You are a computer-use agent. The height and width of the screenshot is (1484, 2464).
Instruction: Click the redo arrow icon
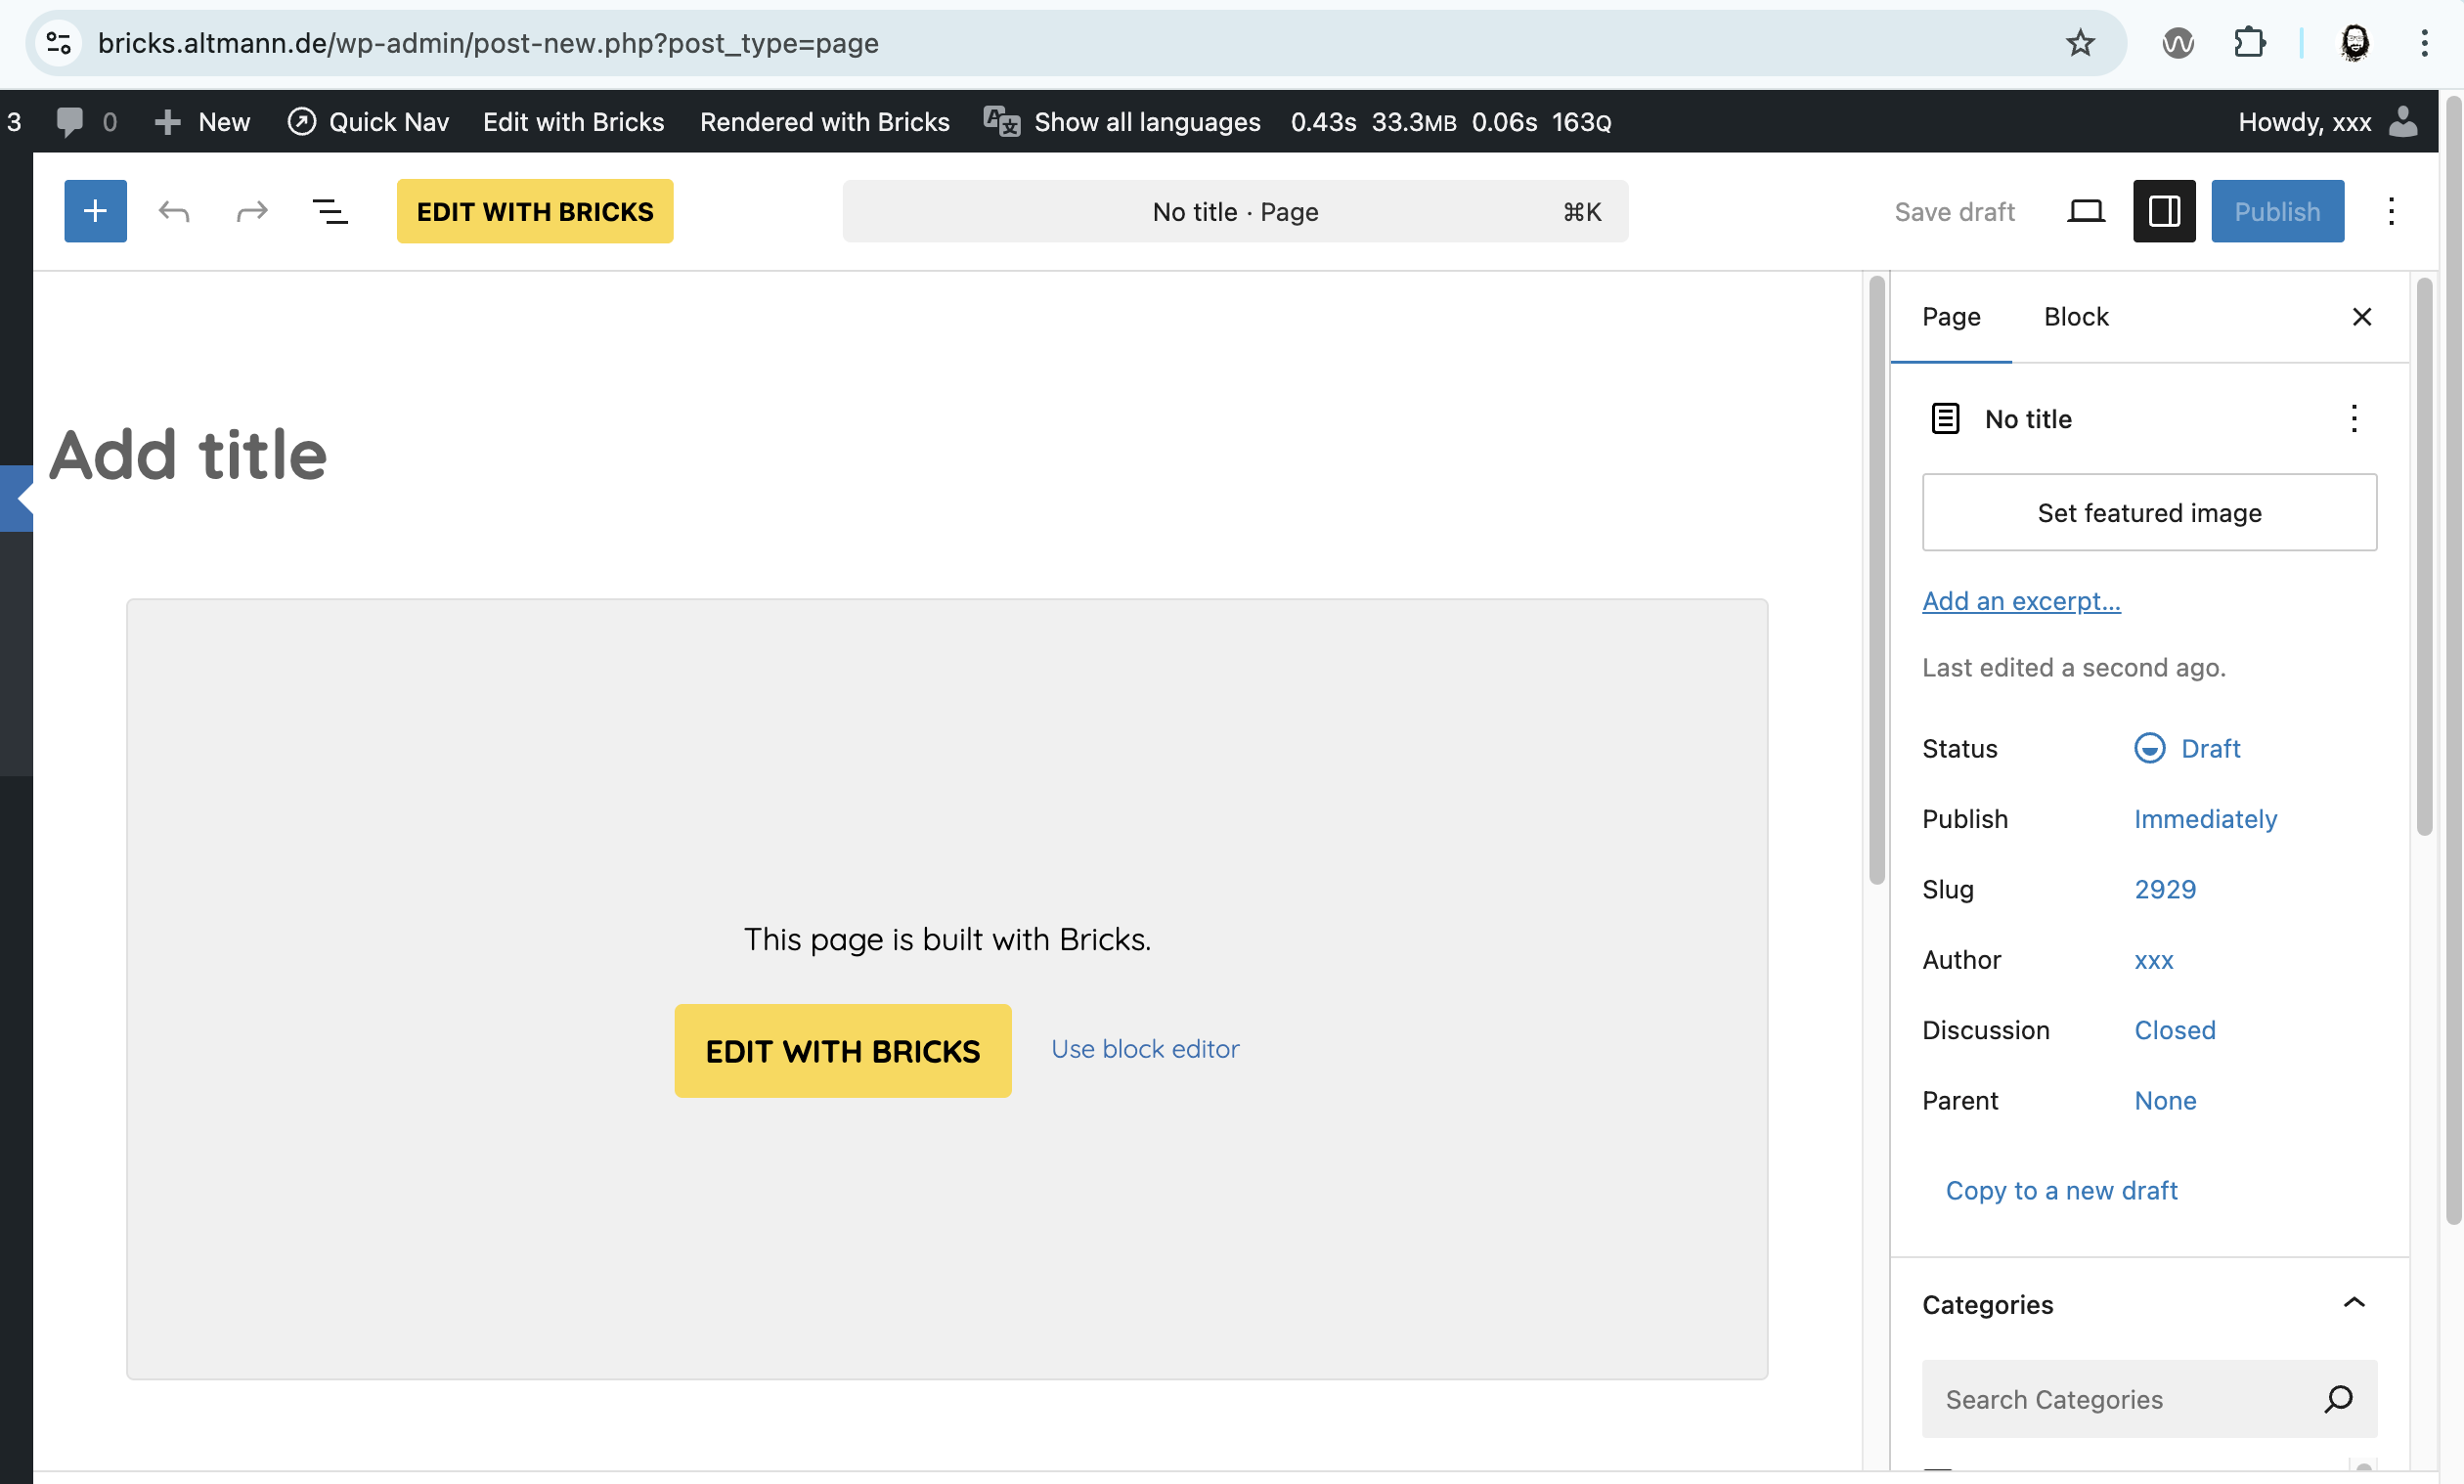pyautogui.click(x=252, y=211)
